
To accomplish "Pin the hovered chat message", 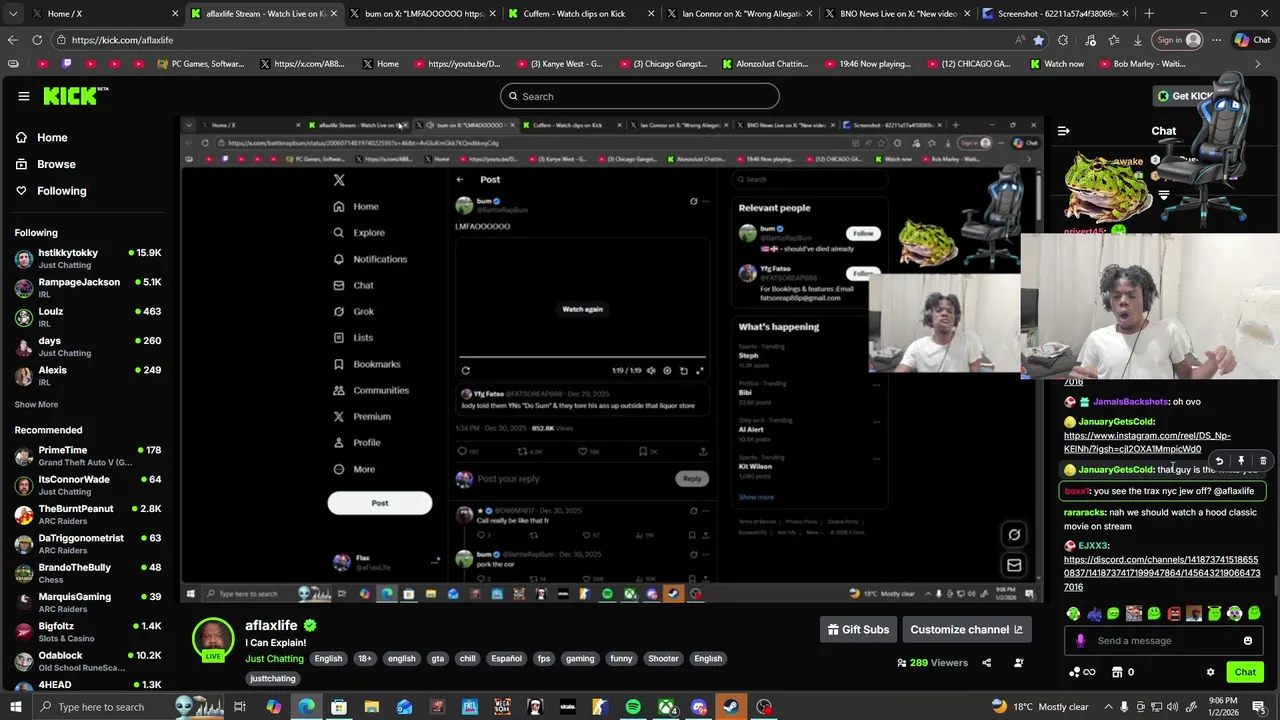I will [x=1241, y=461].
